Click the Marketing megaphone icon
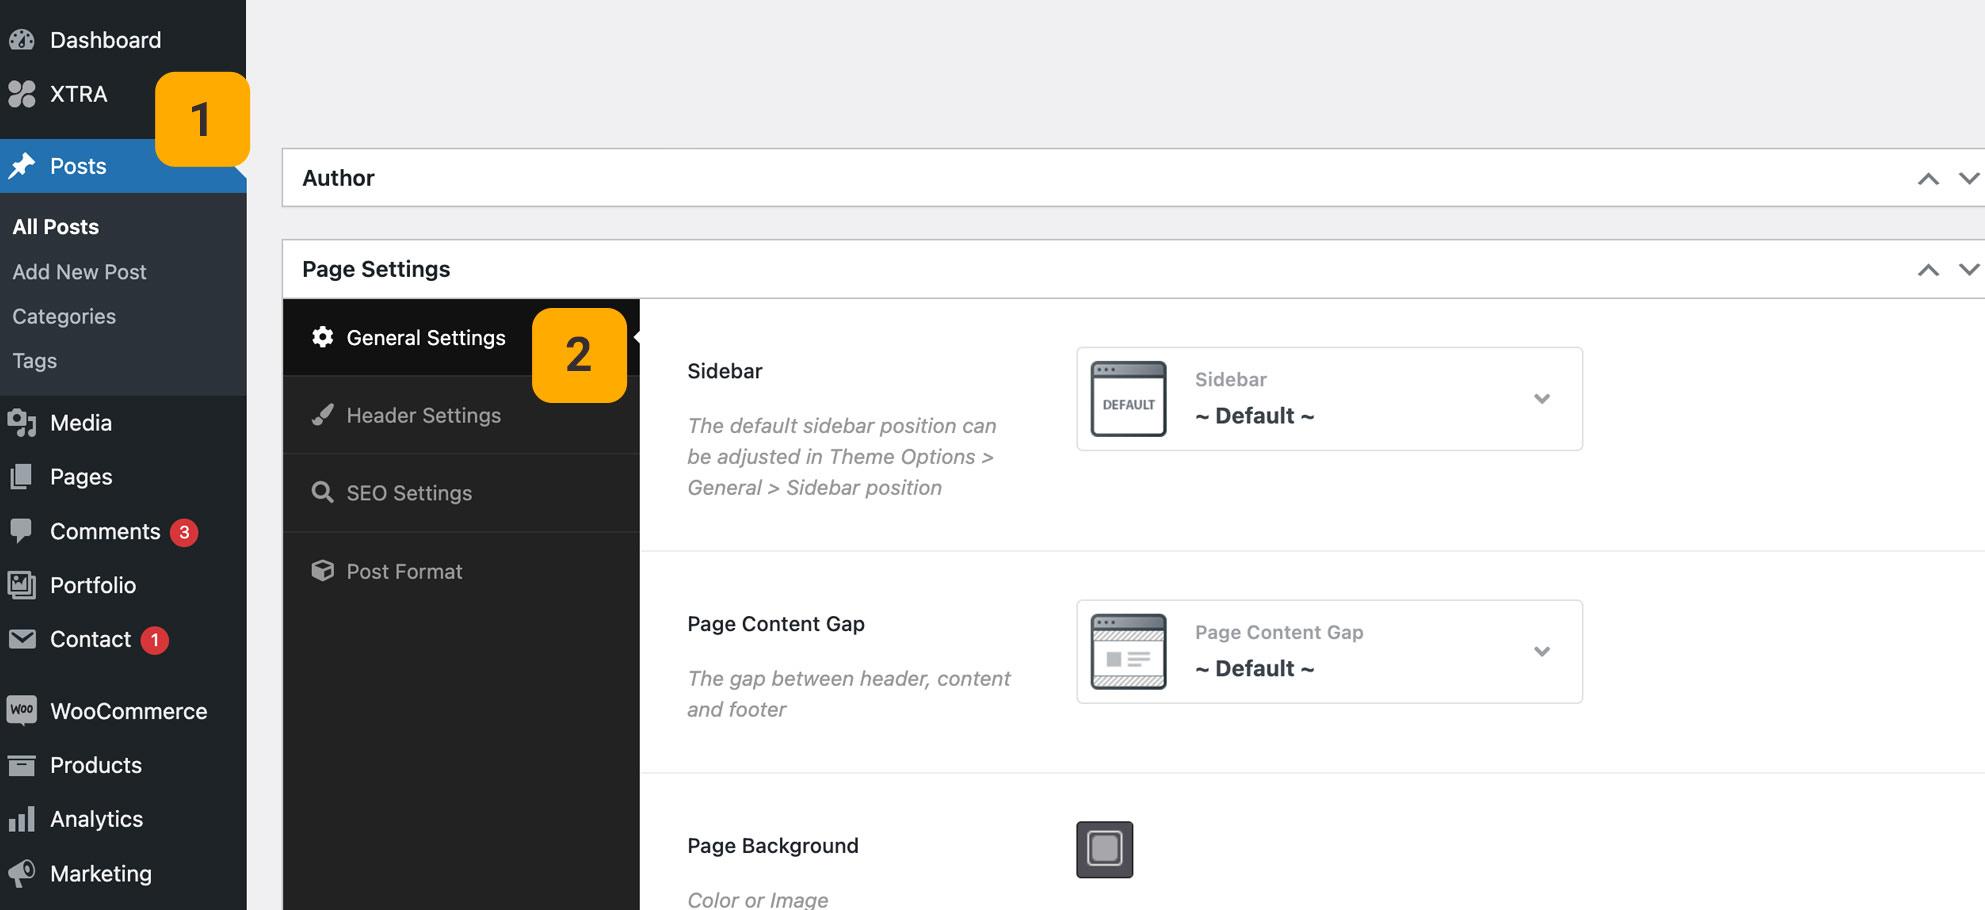The height and width of the screenshot is (910, 1985). tap(22, 873)
